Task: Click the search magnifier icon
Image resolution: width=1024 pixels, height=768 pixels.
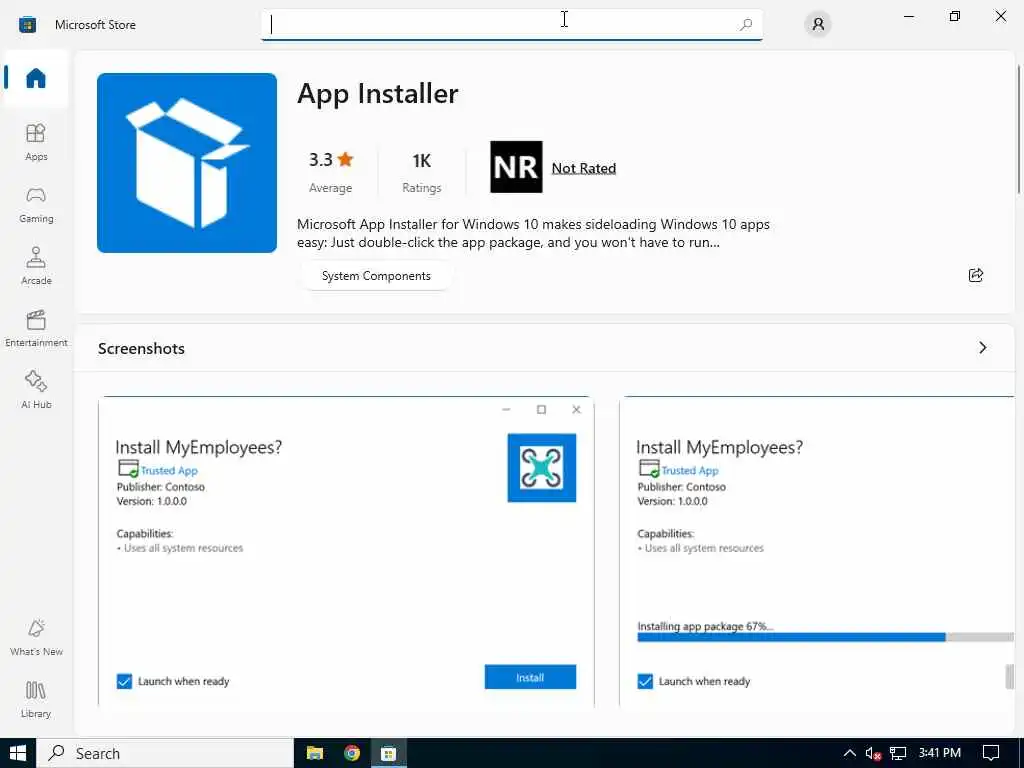Action: pos(746,25)
